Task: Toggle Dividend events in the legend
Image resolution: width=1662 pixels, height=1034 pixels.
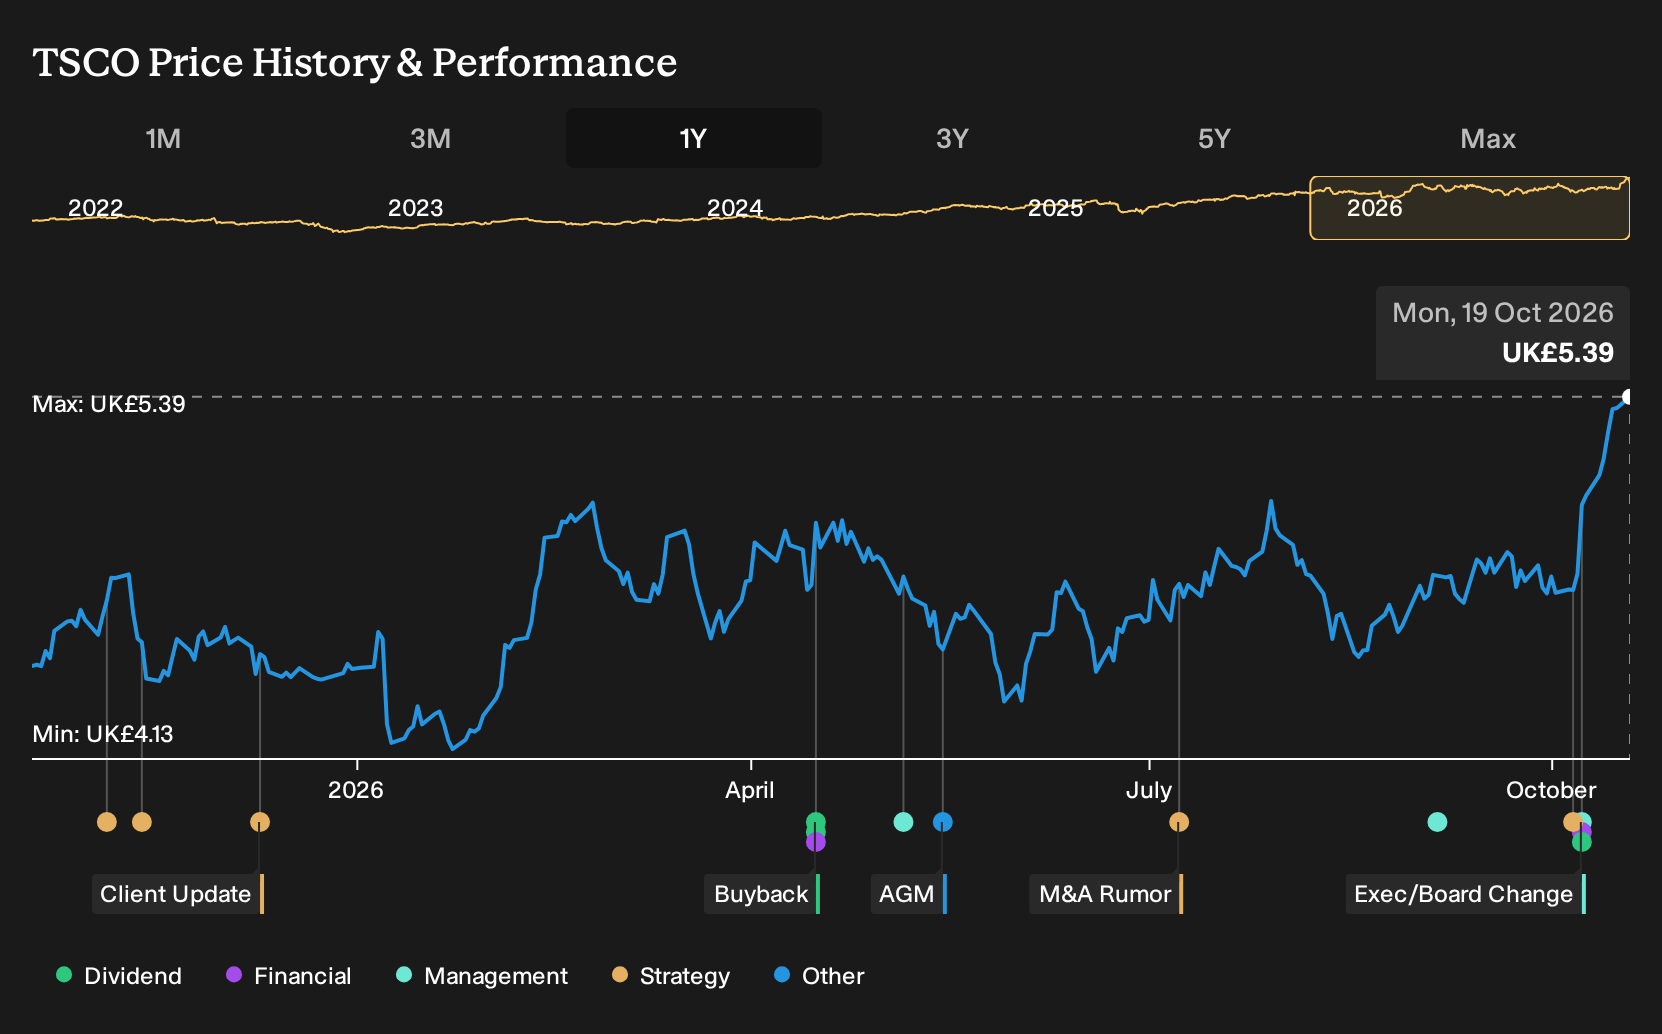Action: (119, 975)
